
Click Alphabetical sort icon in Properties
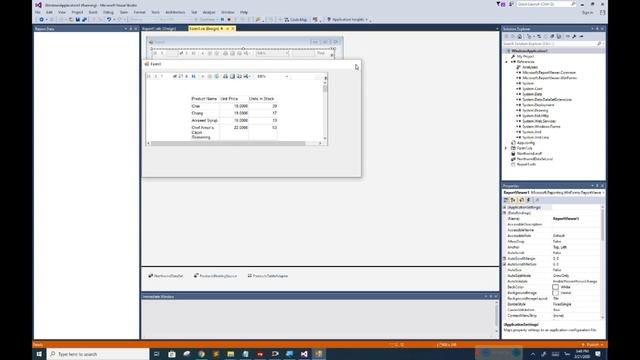click(513, 200)
